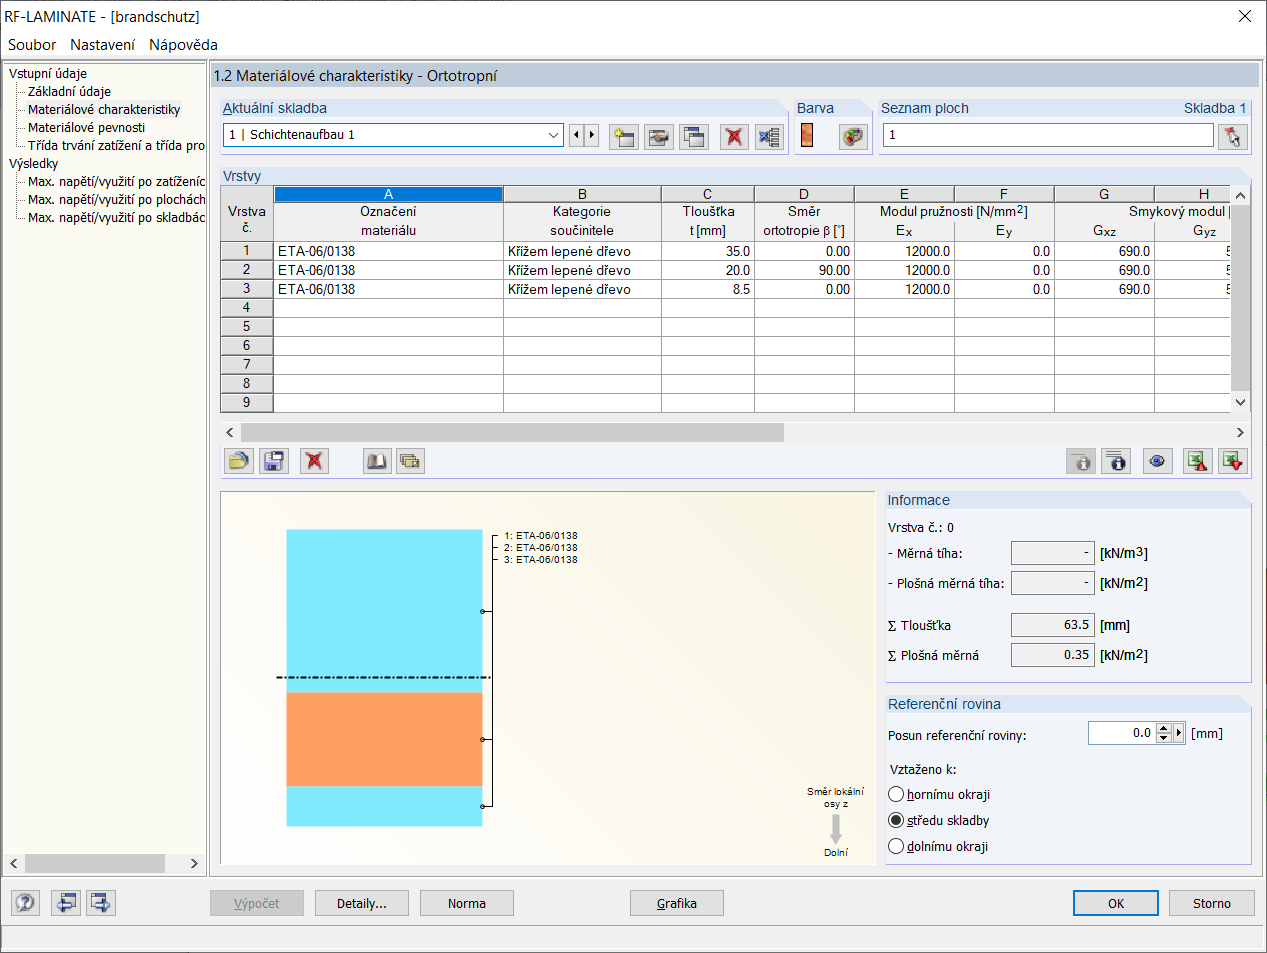Open color palette editor icon

click(853, 136)
